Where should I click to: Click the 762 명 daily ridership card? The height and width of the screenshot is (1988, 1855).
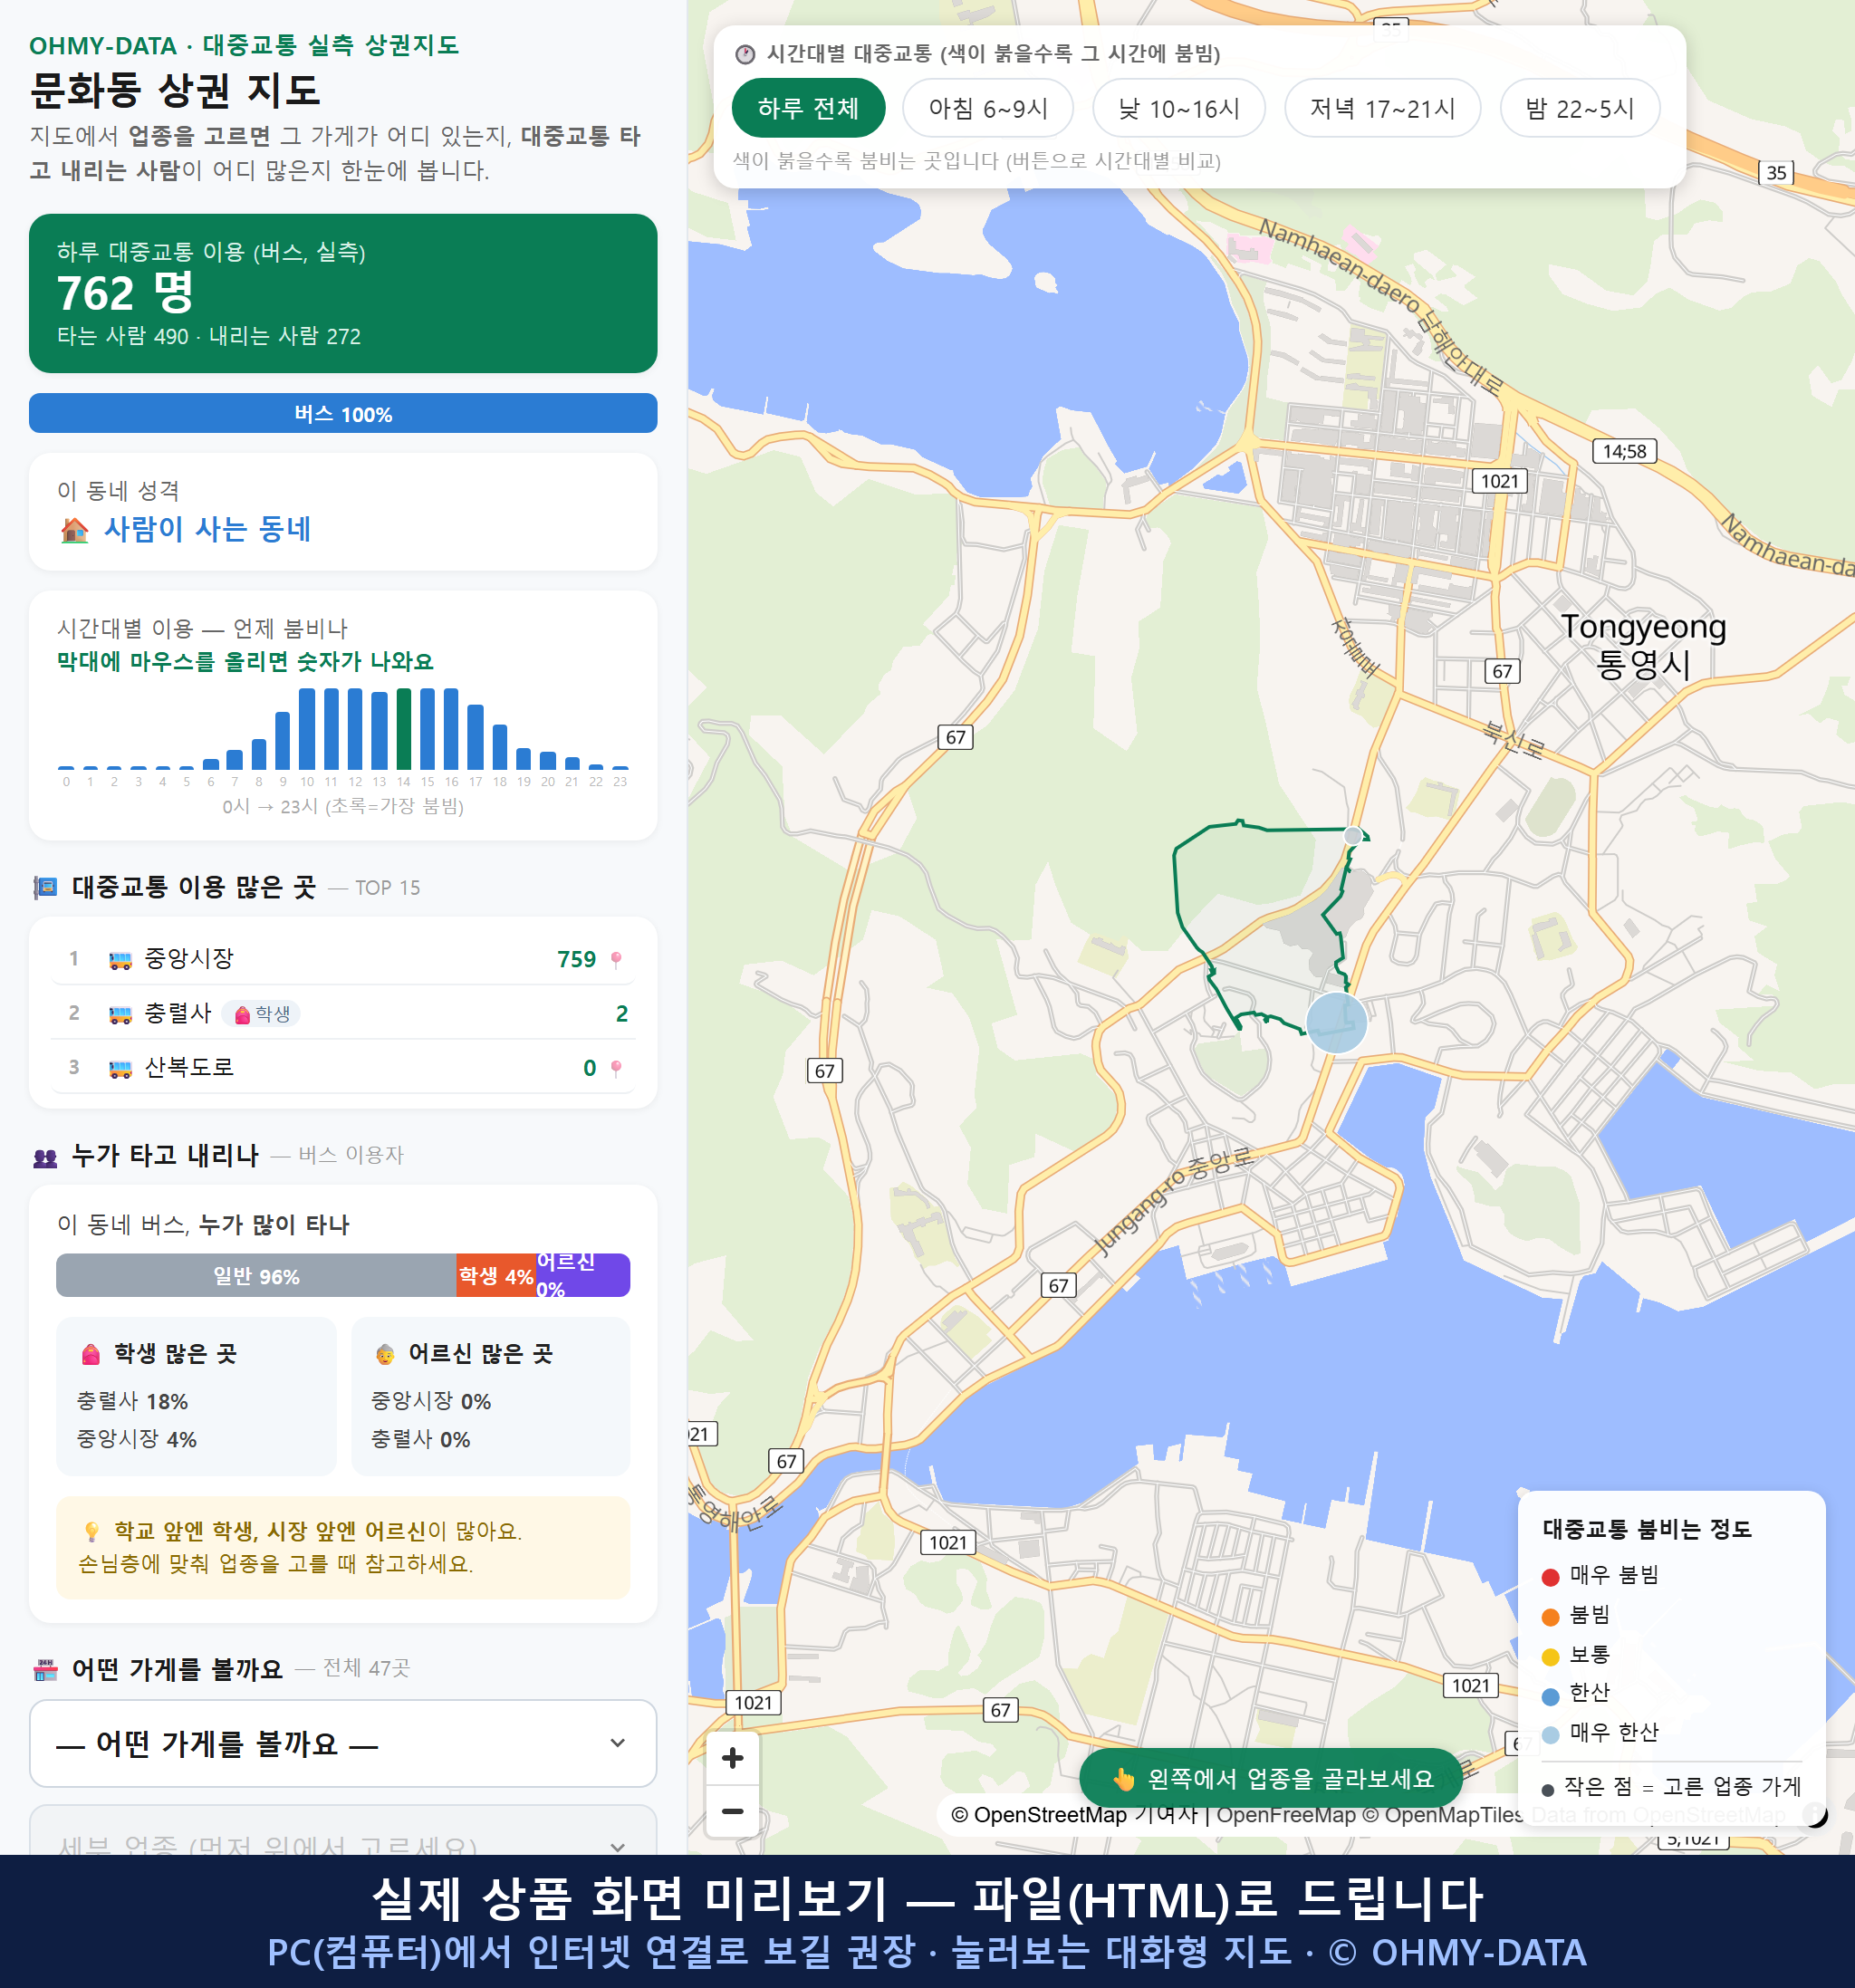tap(343, 293)
